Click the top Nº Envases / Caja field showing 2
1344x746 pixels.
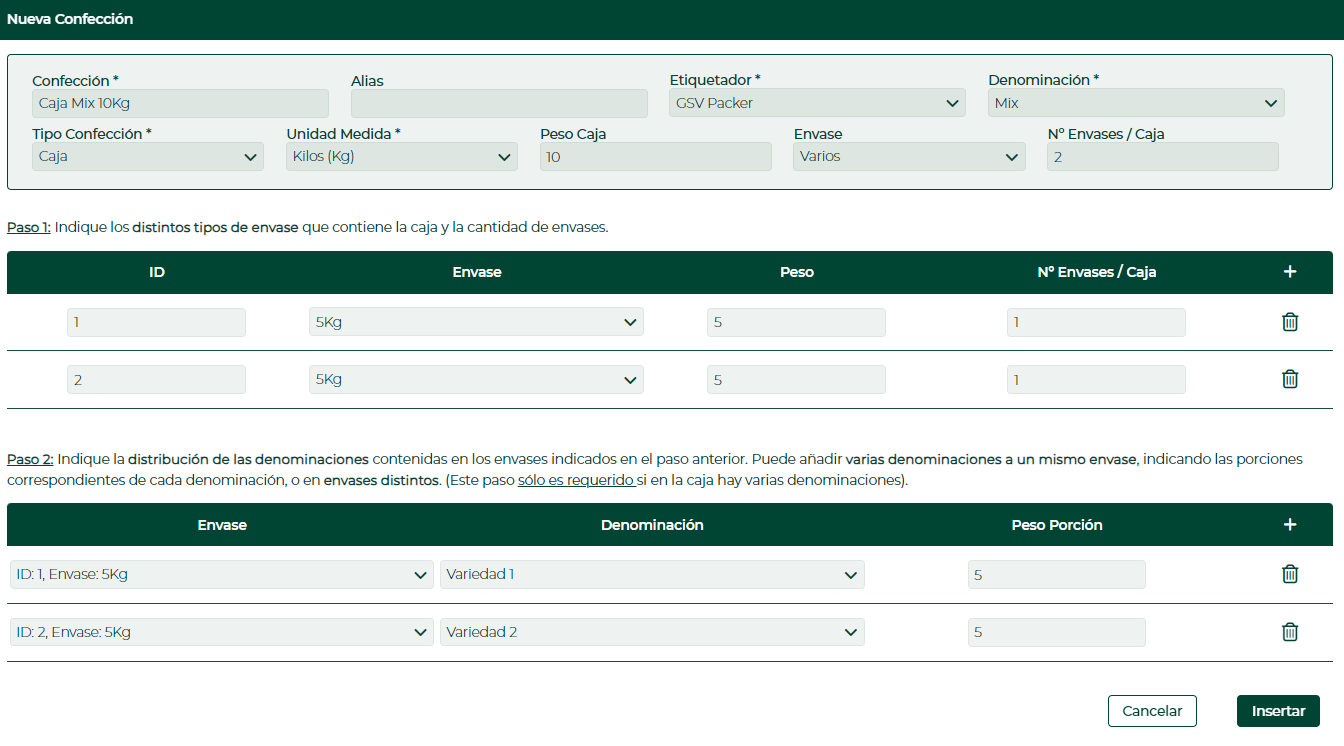[x=1163, y=156]
